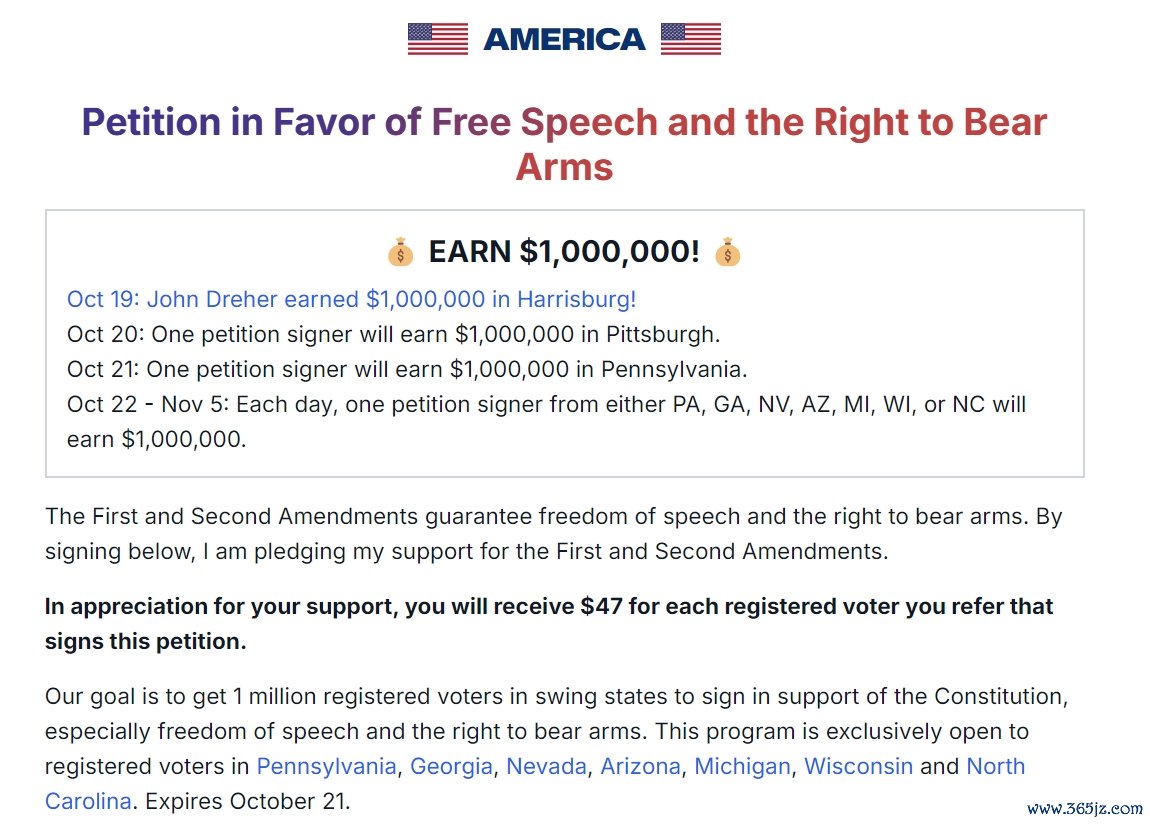This screenshot has height=824, width=1150.
Task: Click the www.365jz.com watermark
Action: (x=1085, y=809)
